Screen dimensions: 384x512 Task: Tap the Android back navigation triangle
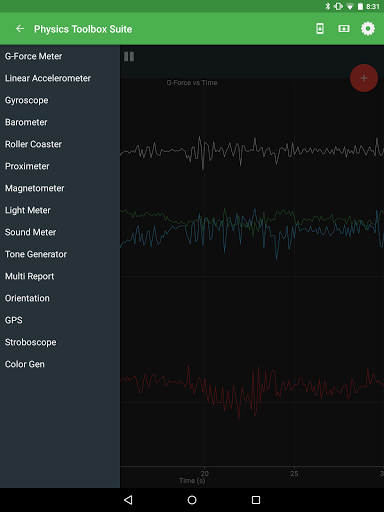click(128, 500)
